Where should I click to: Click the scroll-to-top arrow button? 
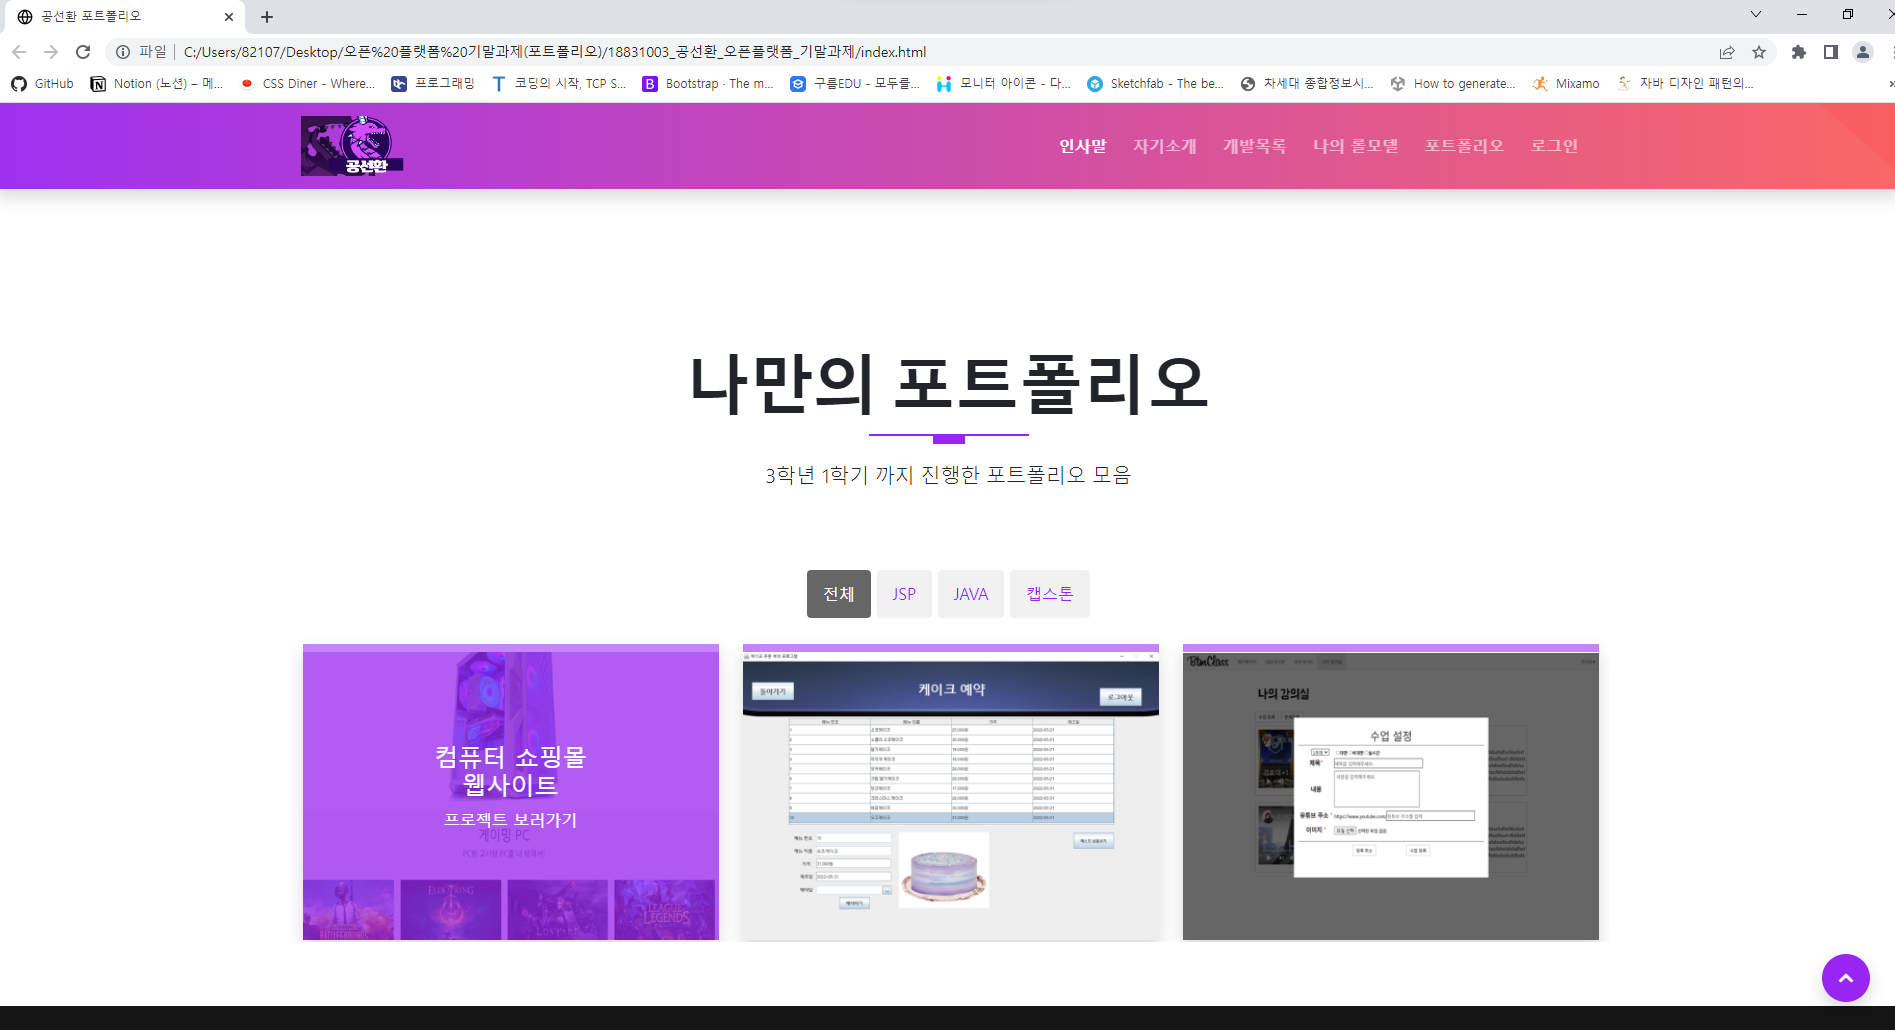[1846, 978]
